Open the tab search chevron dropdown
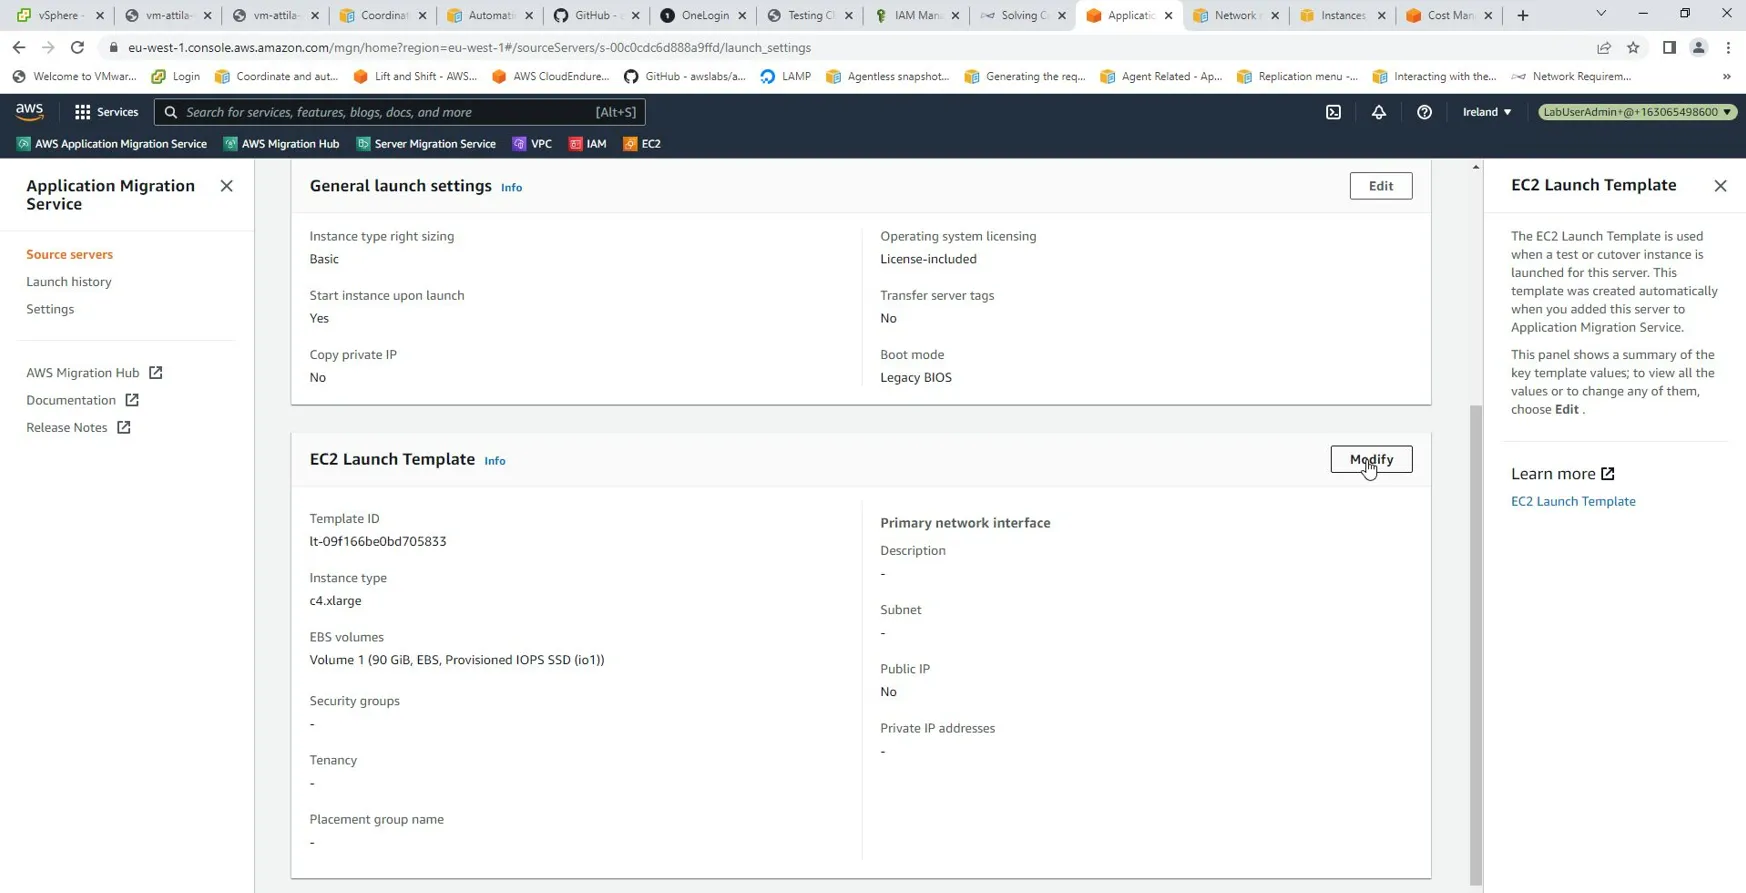Screen dimensions: 1746x893 [x=1601, y=14]
